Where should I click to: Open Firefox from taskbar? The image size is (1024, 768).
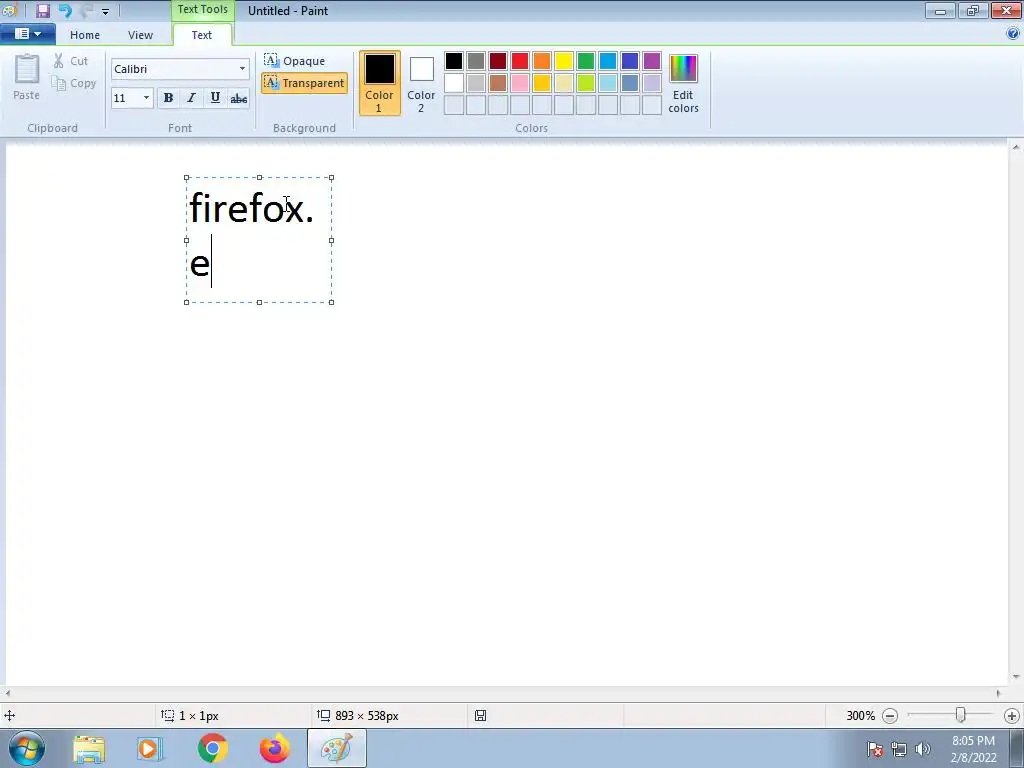coord(274,749)
